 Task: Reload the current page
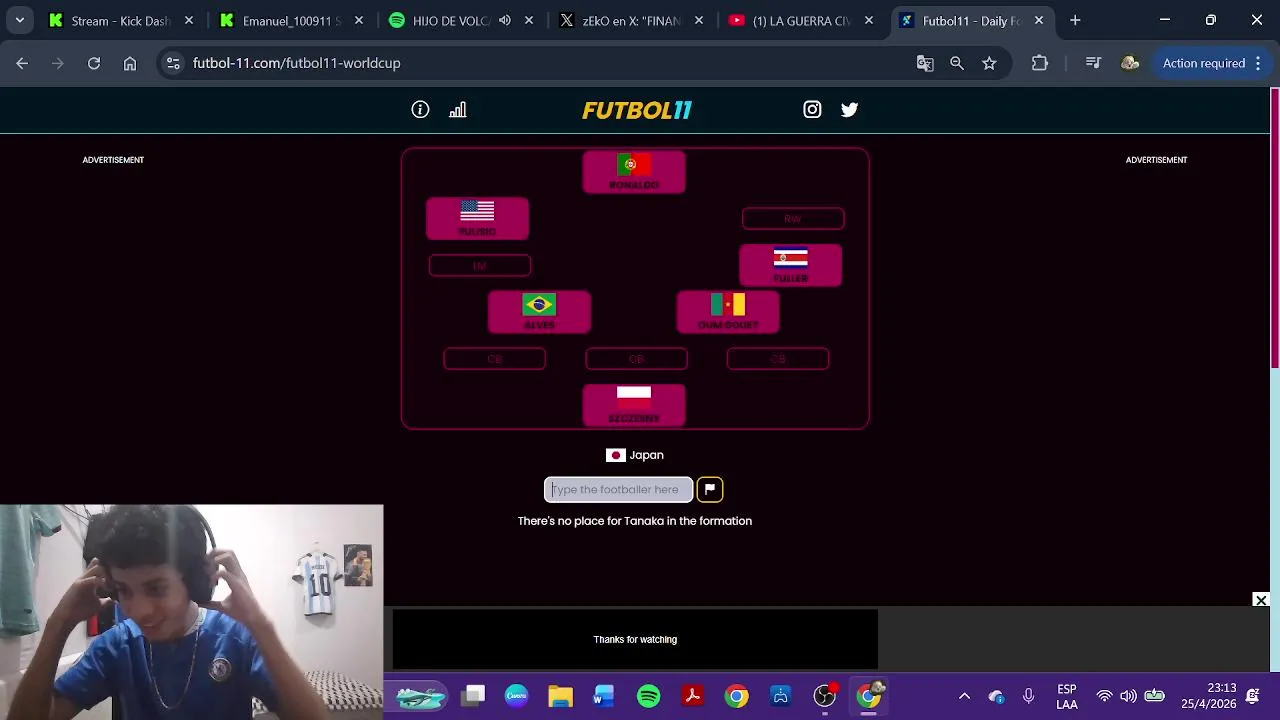94,63
